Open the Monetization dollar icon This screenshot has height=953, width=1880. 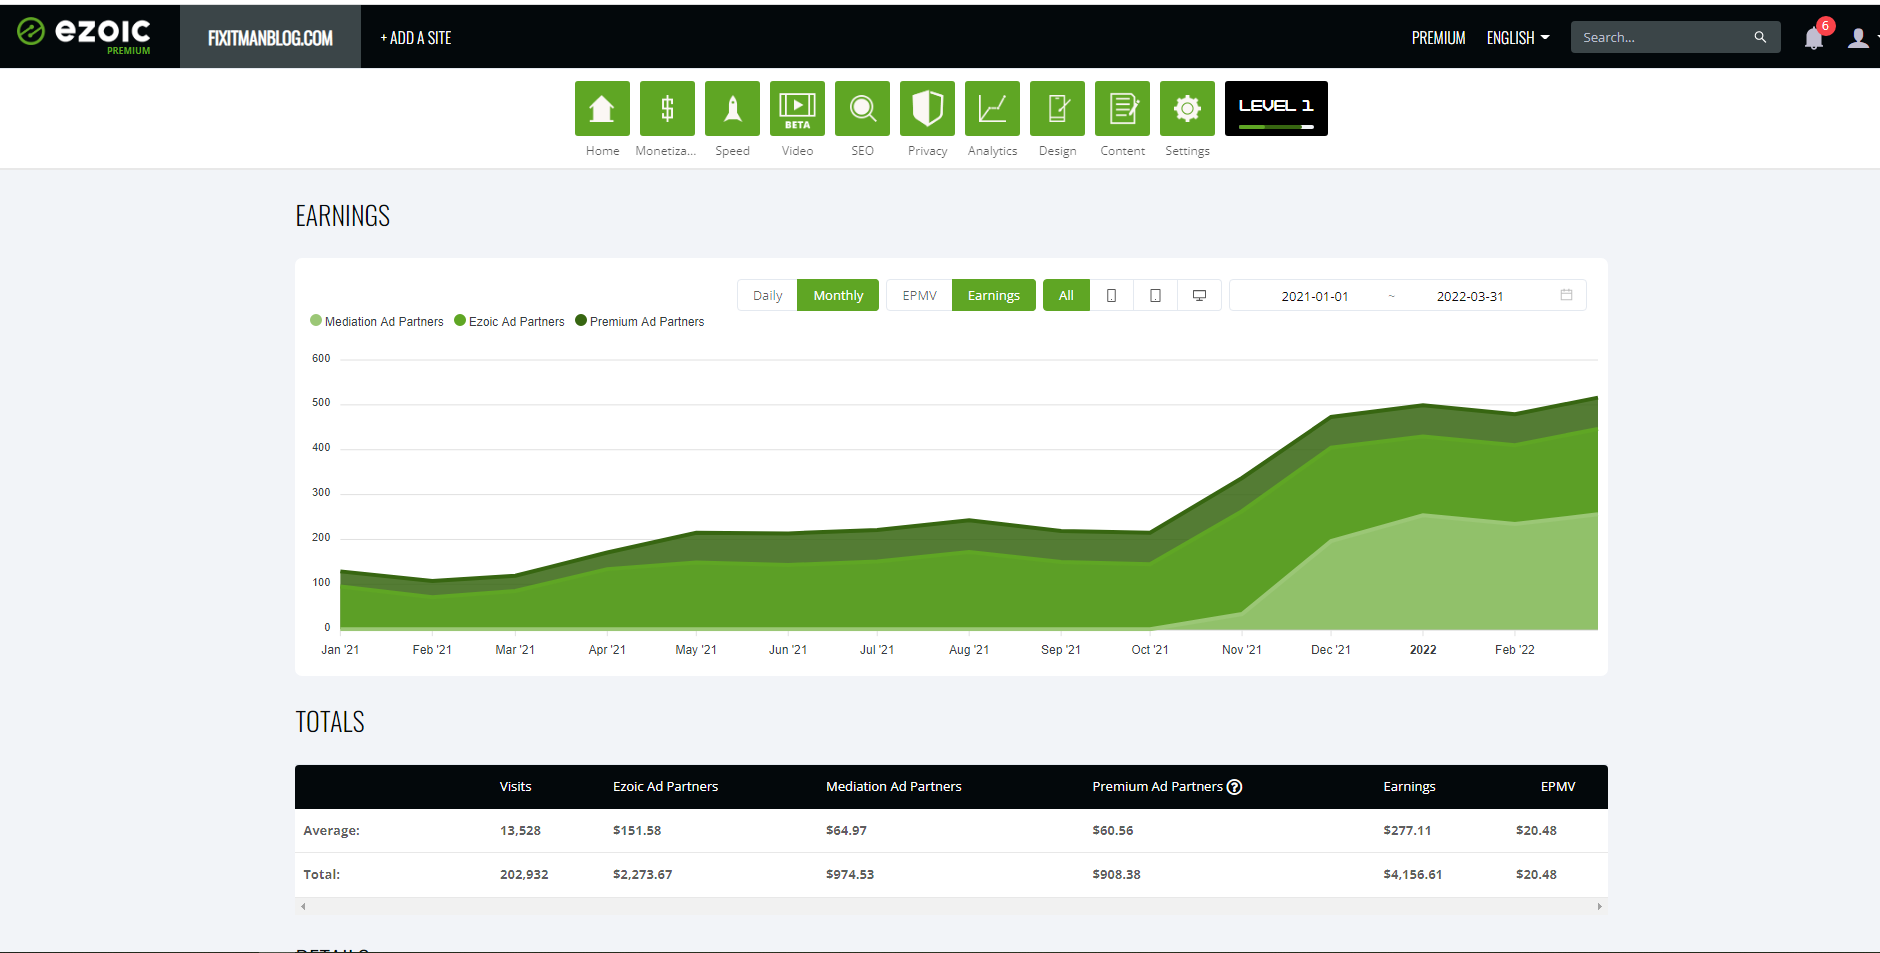[x=667, y=108]
